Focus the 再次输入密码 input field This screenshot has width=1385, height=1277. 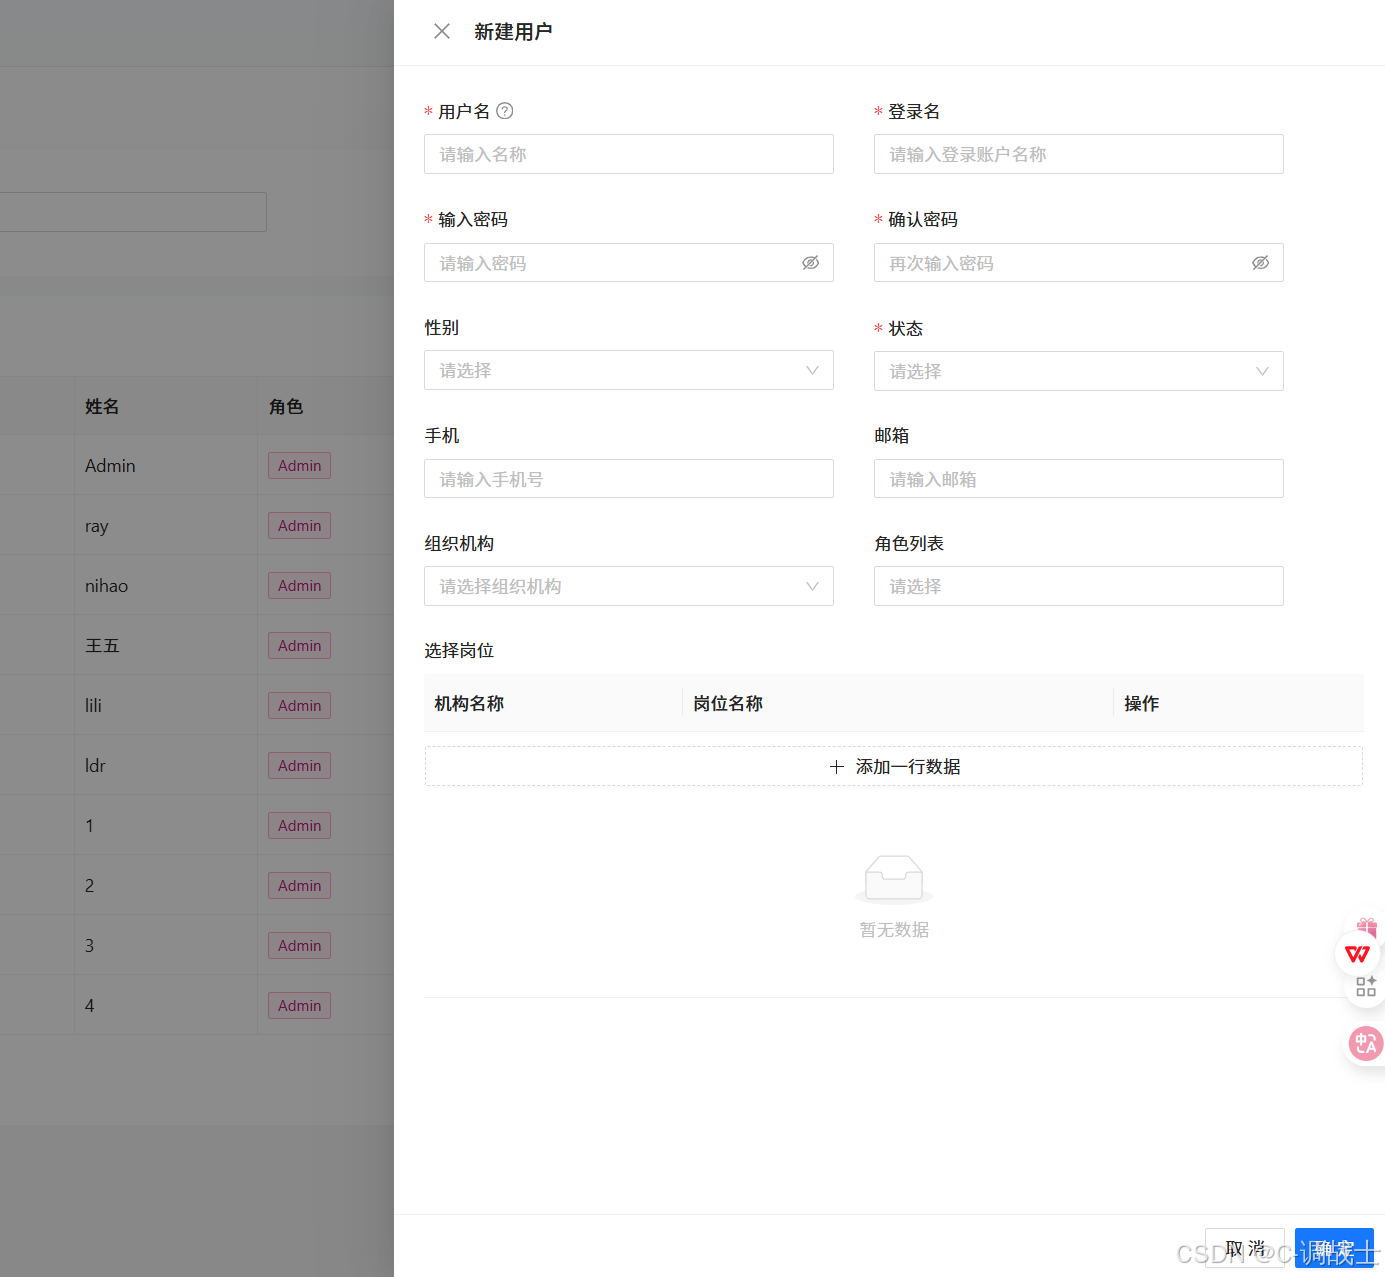1079,263
